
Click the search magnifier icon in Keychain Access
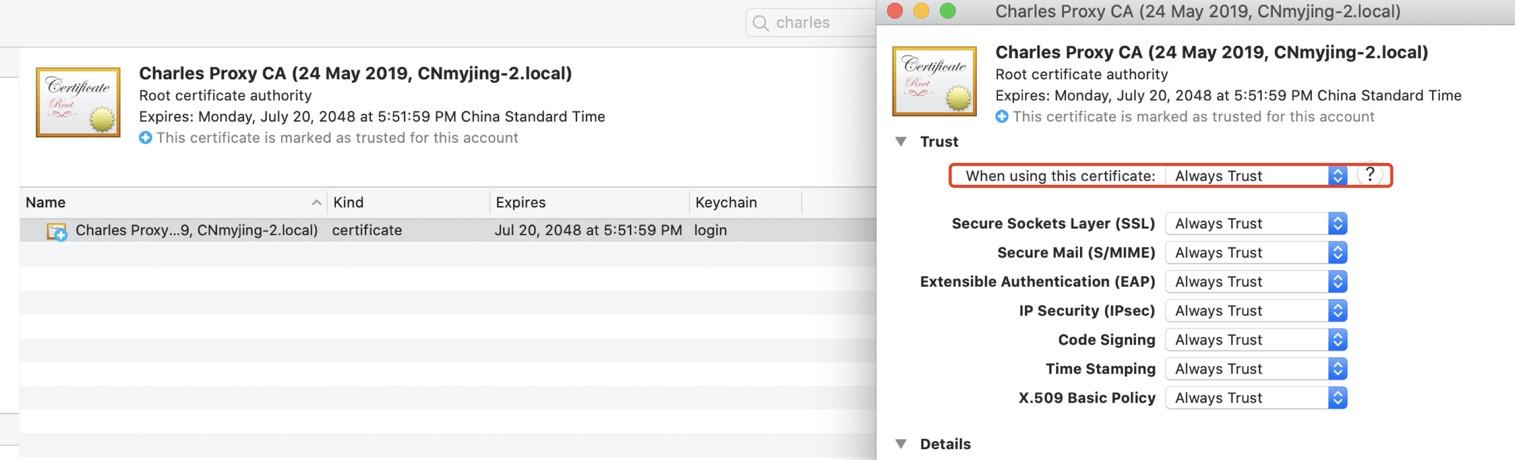(x=761, y=23)
